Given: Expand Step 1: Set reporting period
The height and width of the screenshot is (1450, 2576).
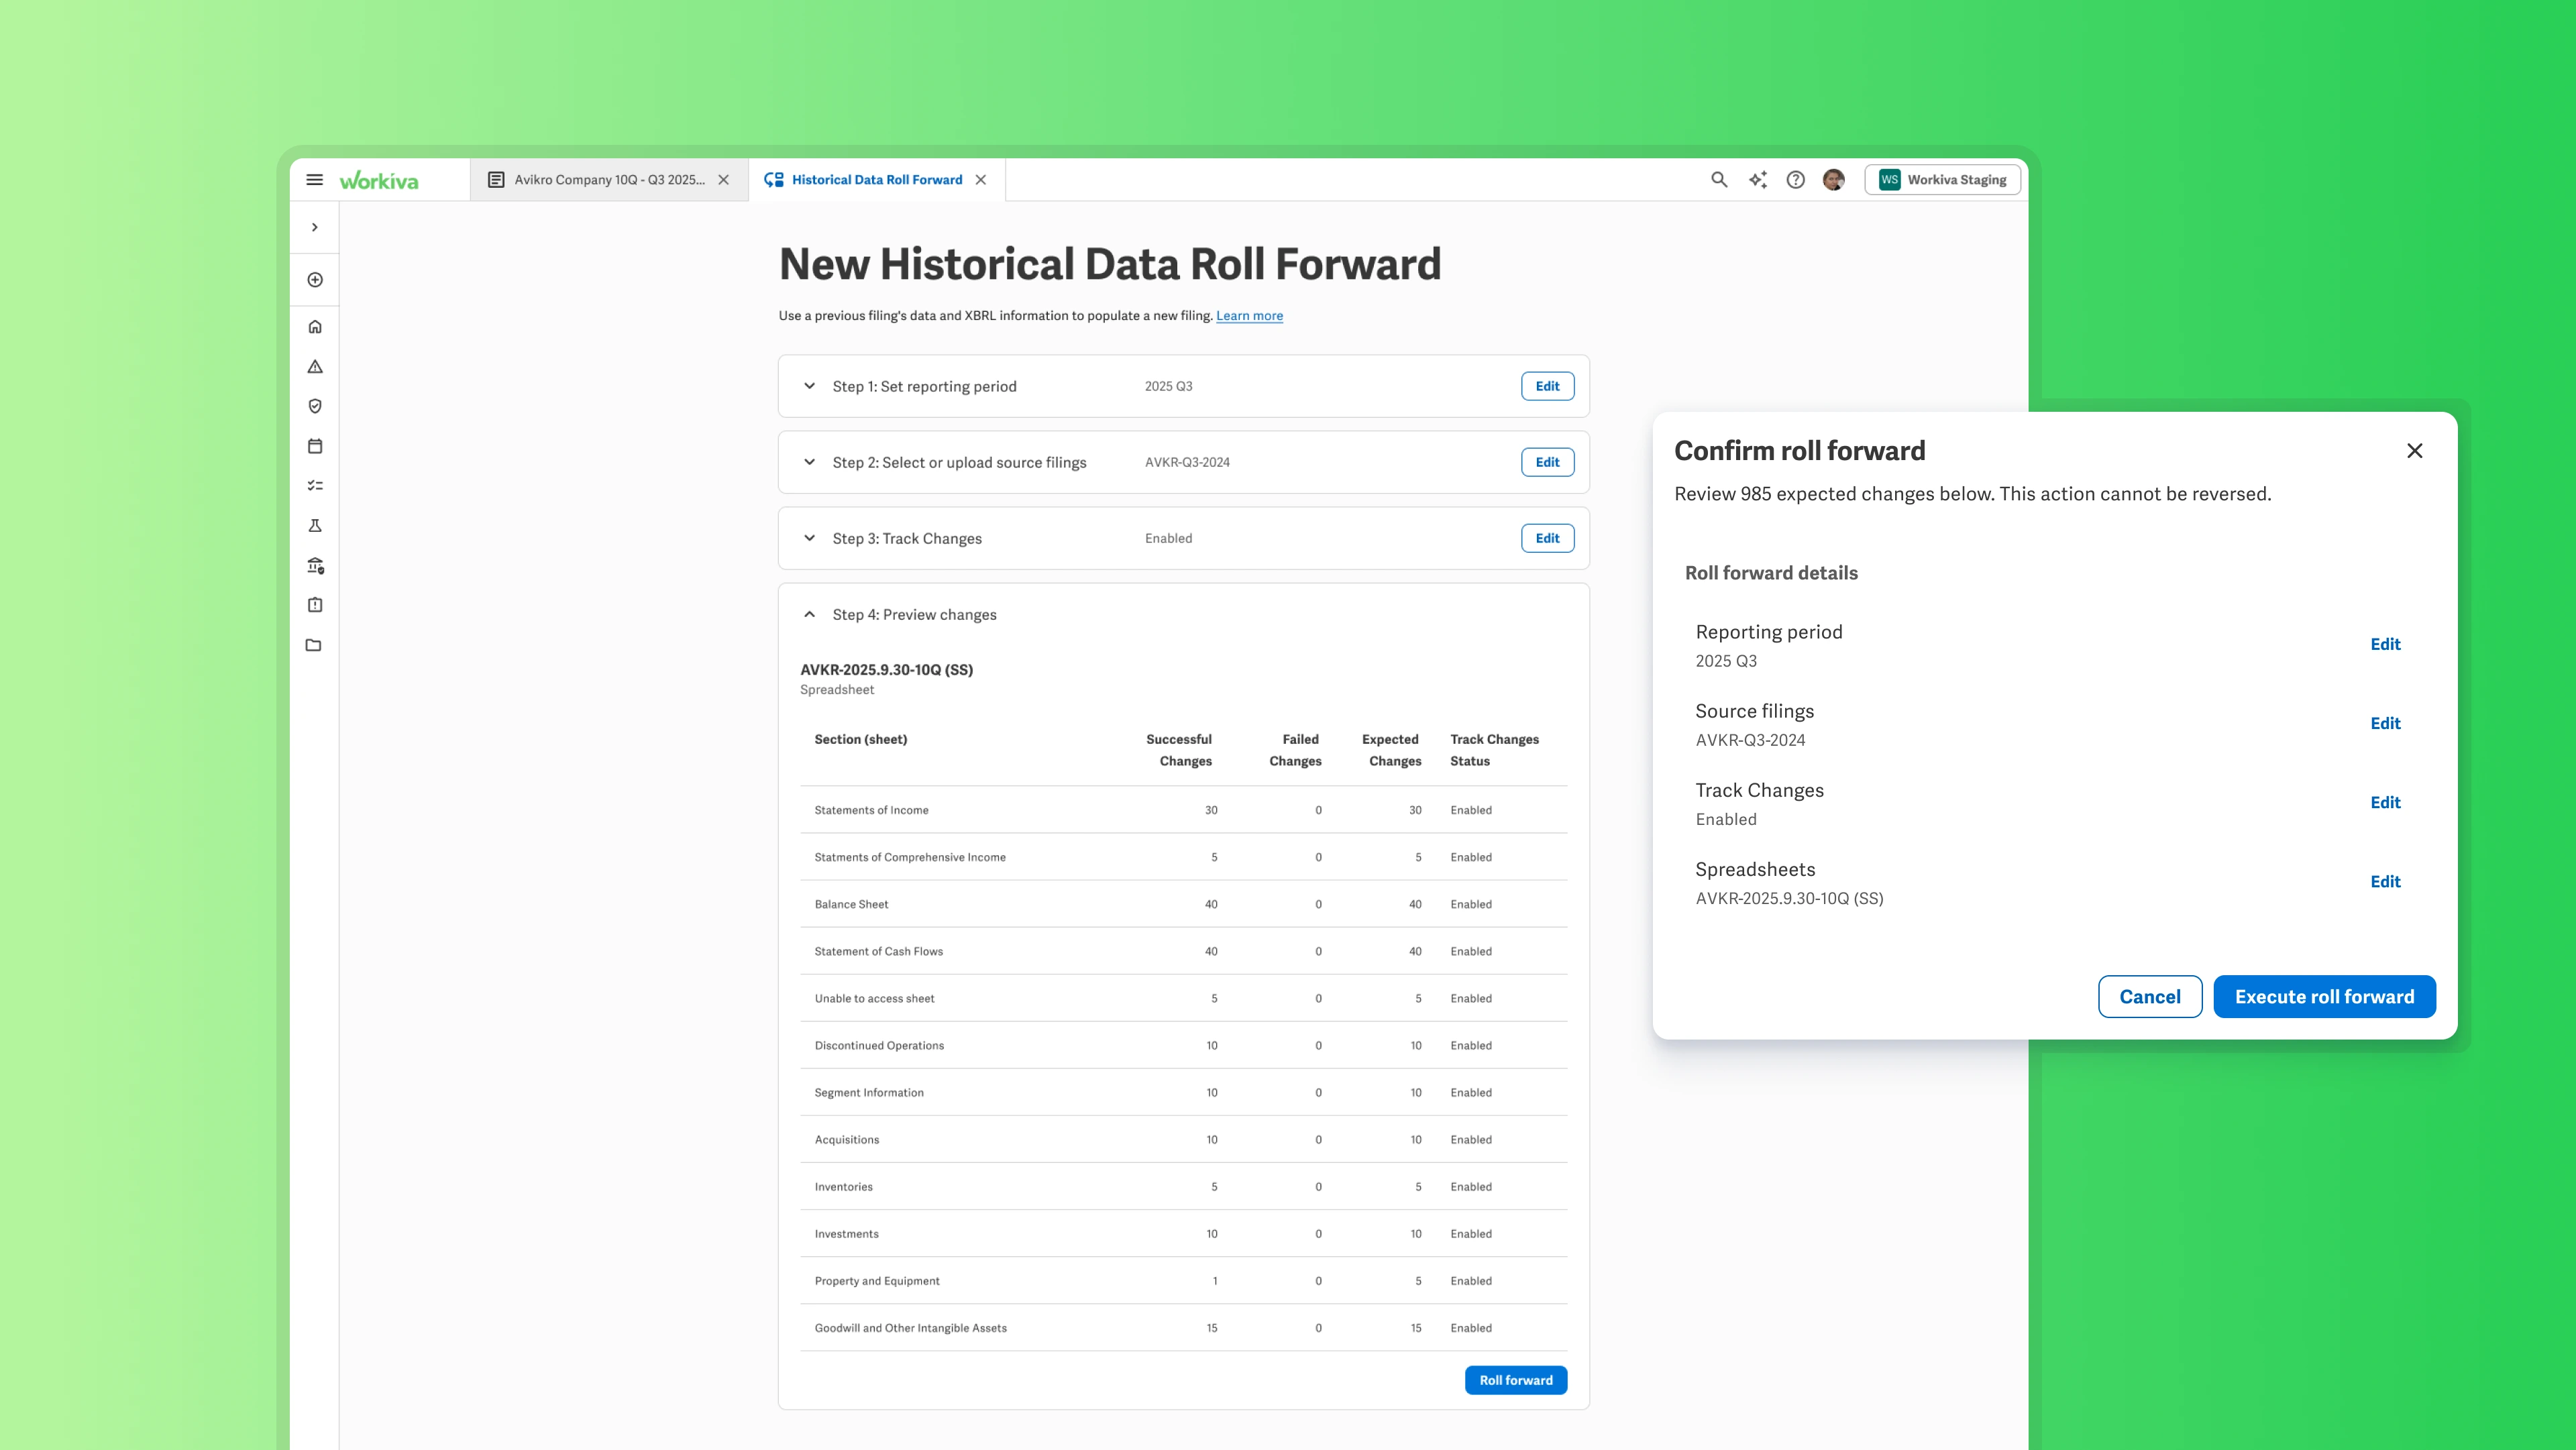Looking at the screenshot, I should coord(809,386).
